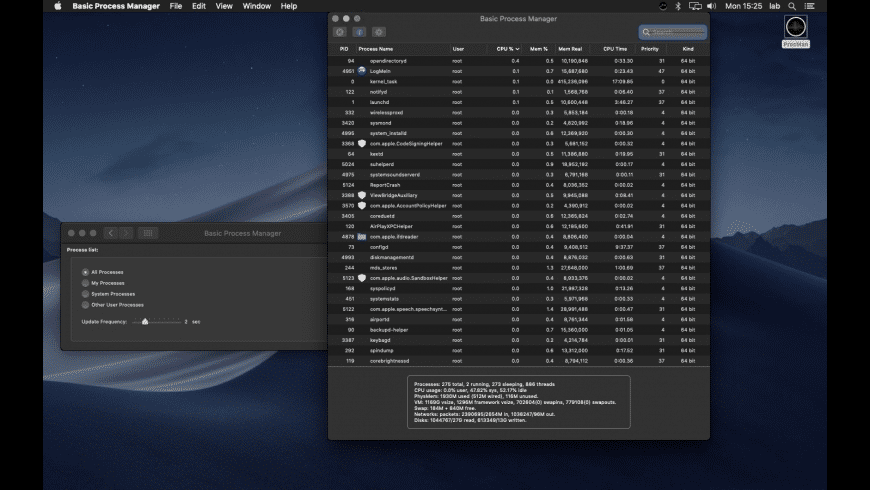Click the process search field
Viewport: 870px width, 490px height.
(x=673, y=32)
